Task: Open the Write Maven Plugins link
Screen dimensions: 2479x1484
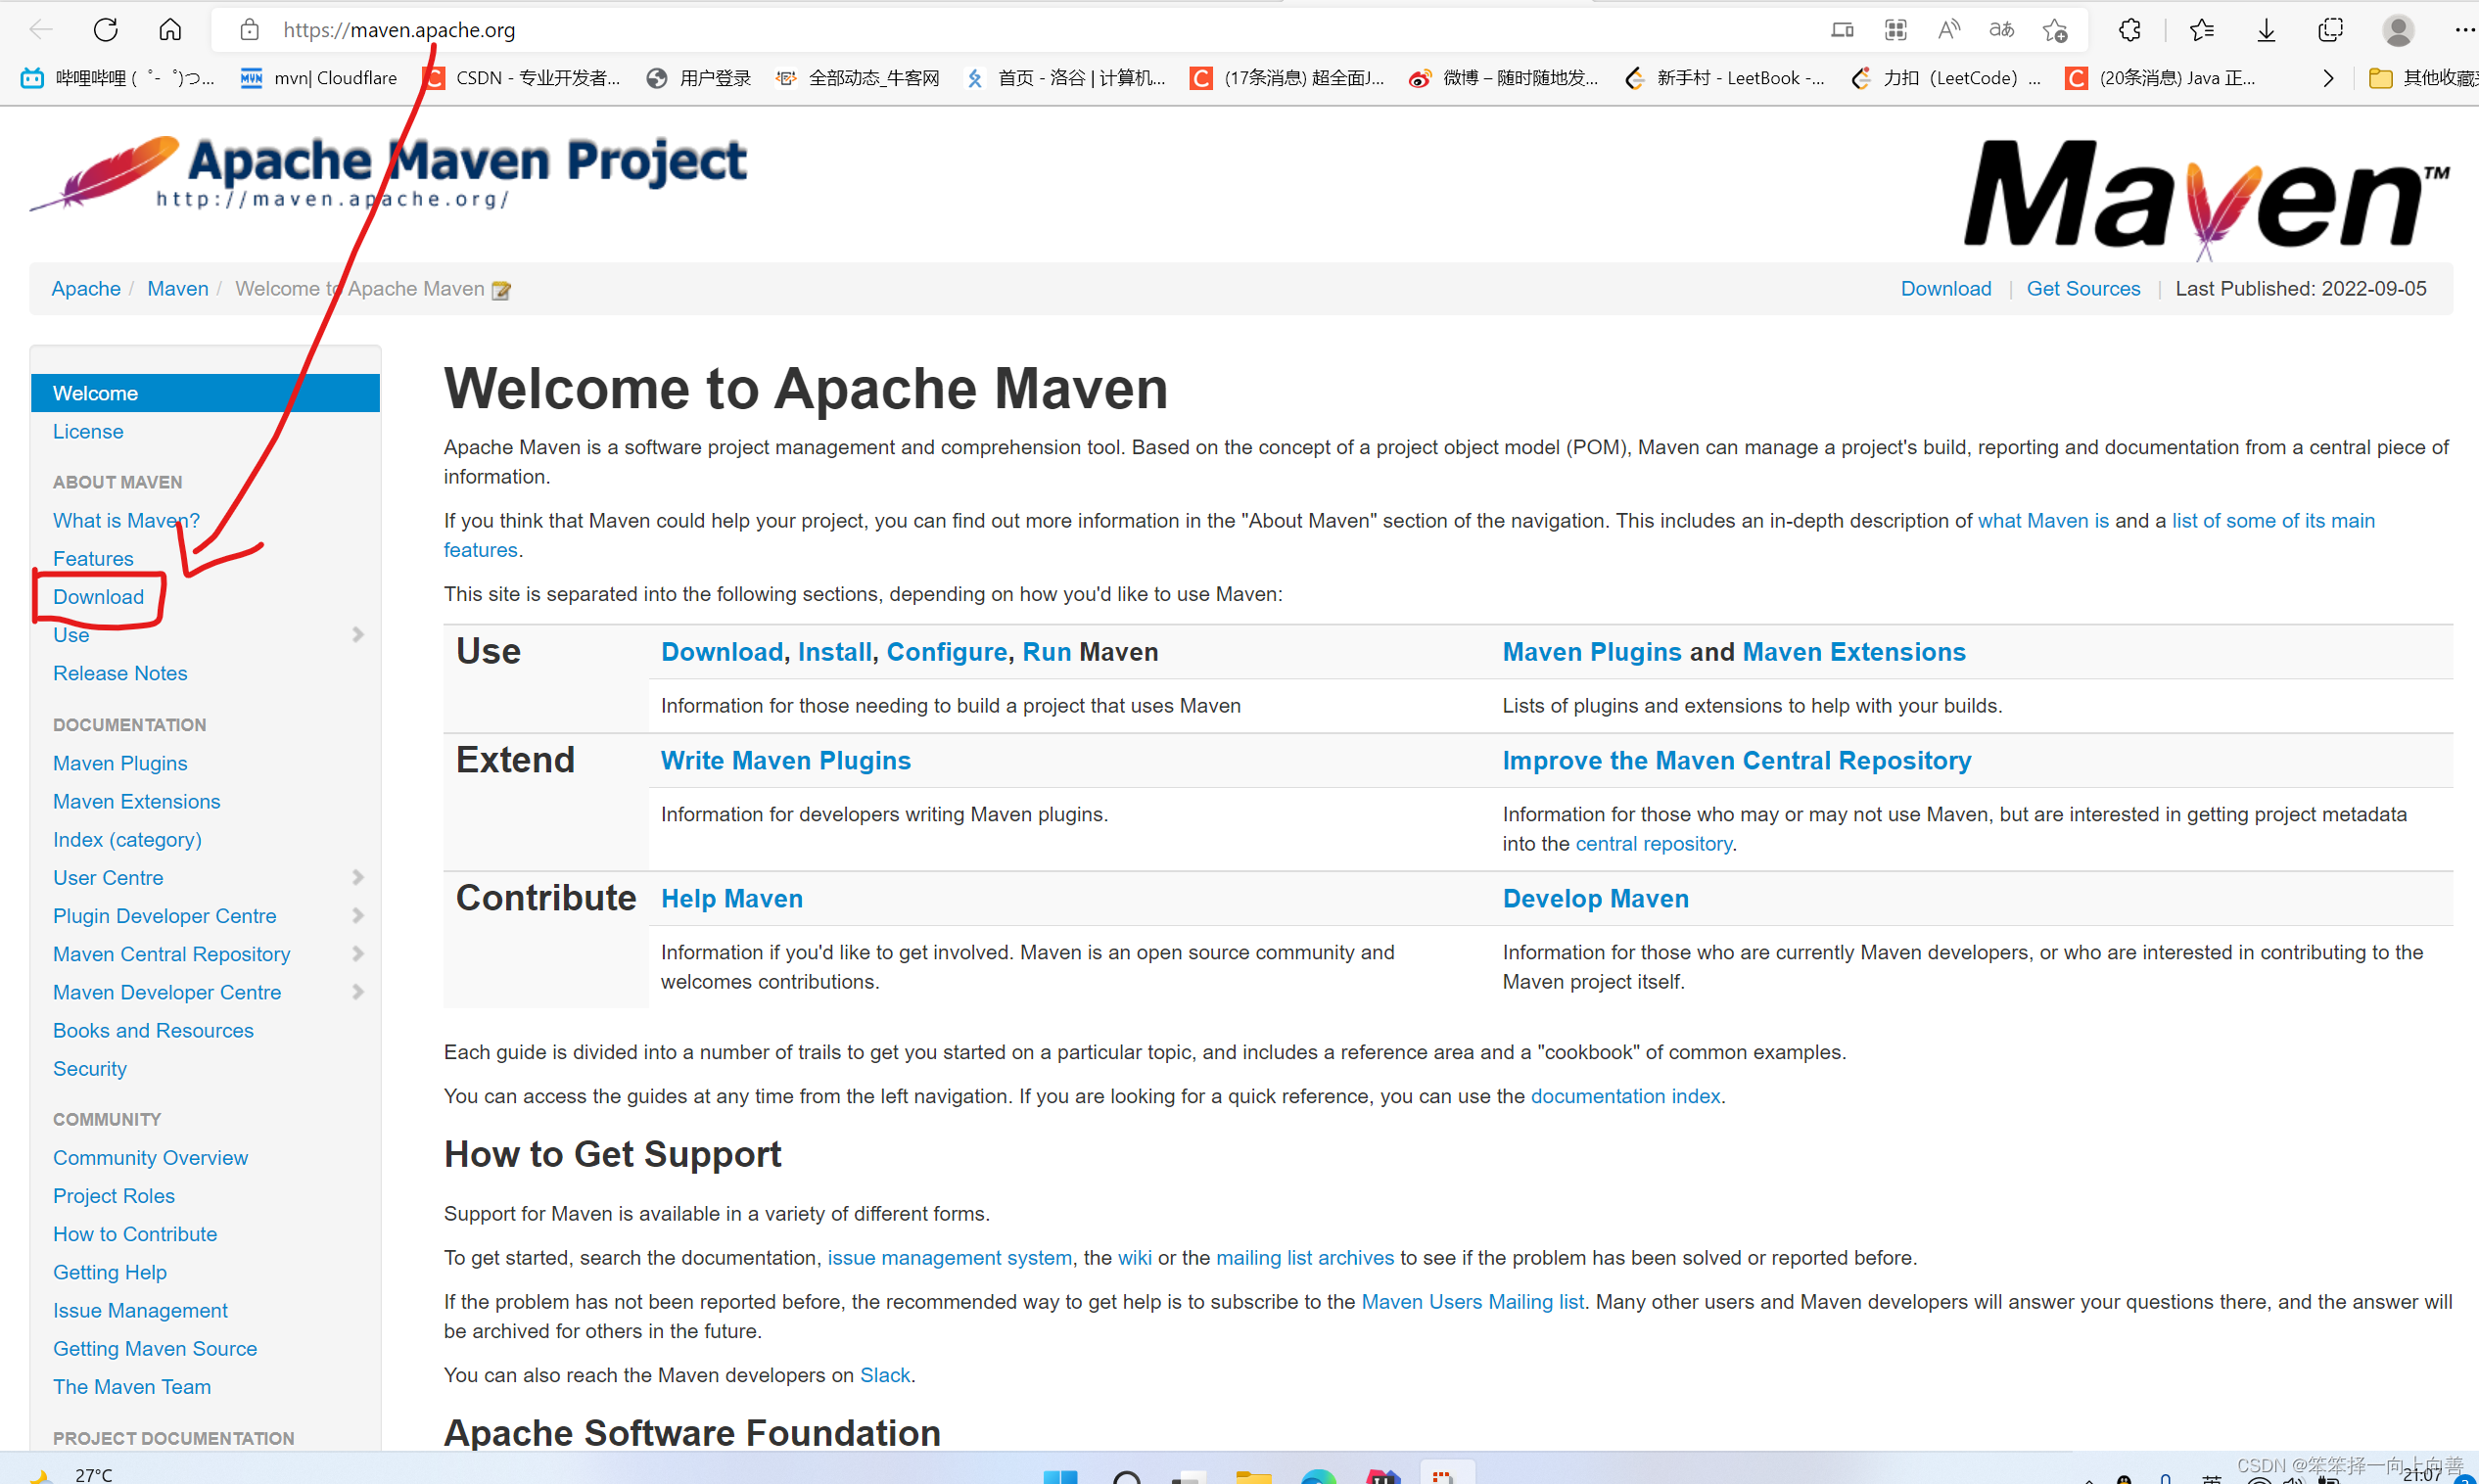Action: (785, 760)
